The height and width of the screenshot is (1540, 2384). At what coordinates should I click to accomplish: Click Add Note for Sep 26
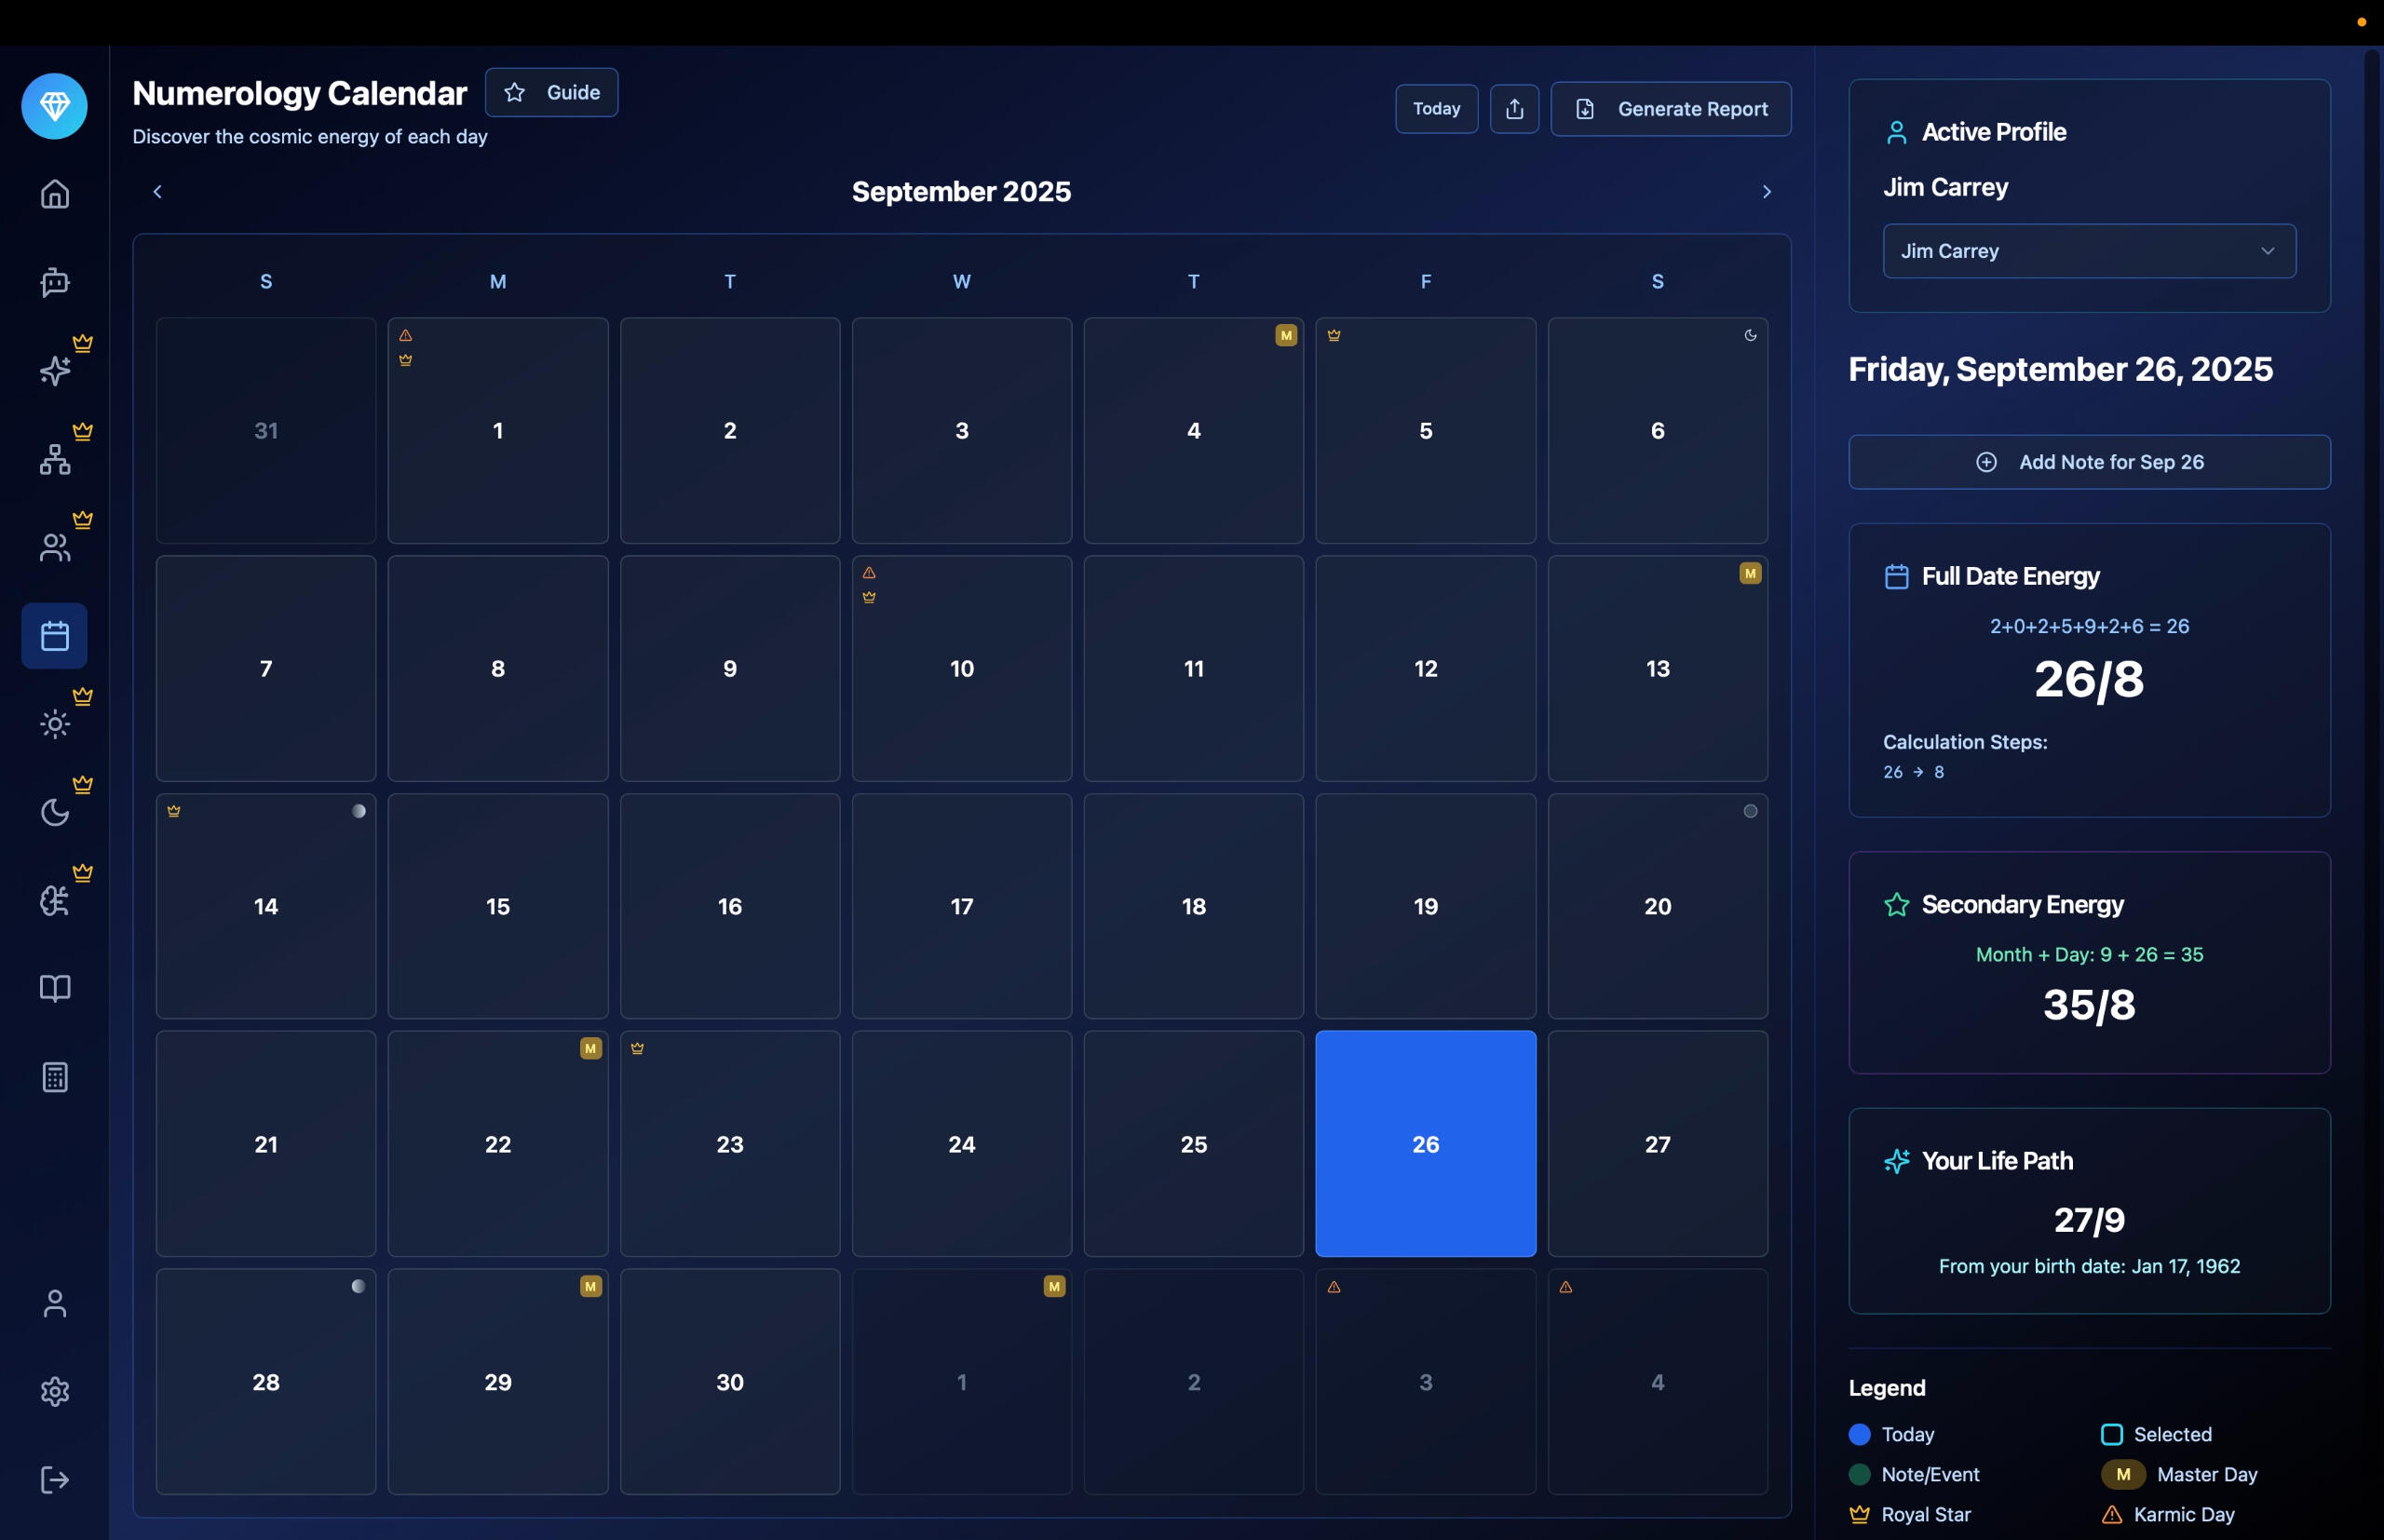tap(2088, 462)
